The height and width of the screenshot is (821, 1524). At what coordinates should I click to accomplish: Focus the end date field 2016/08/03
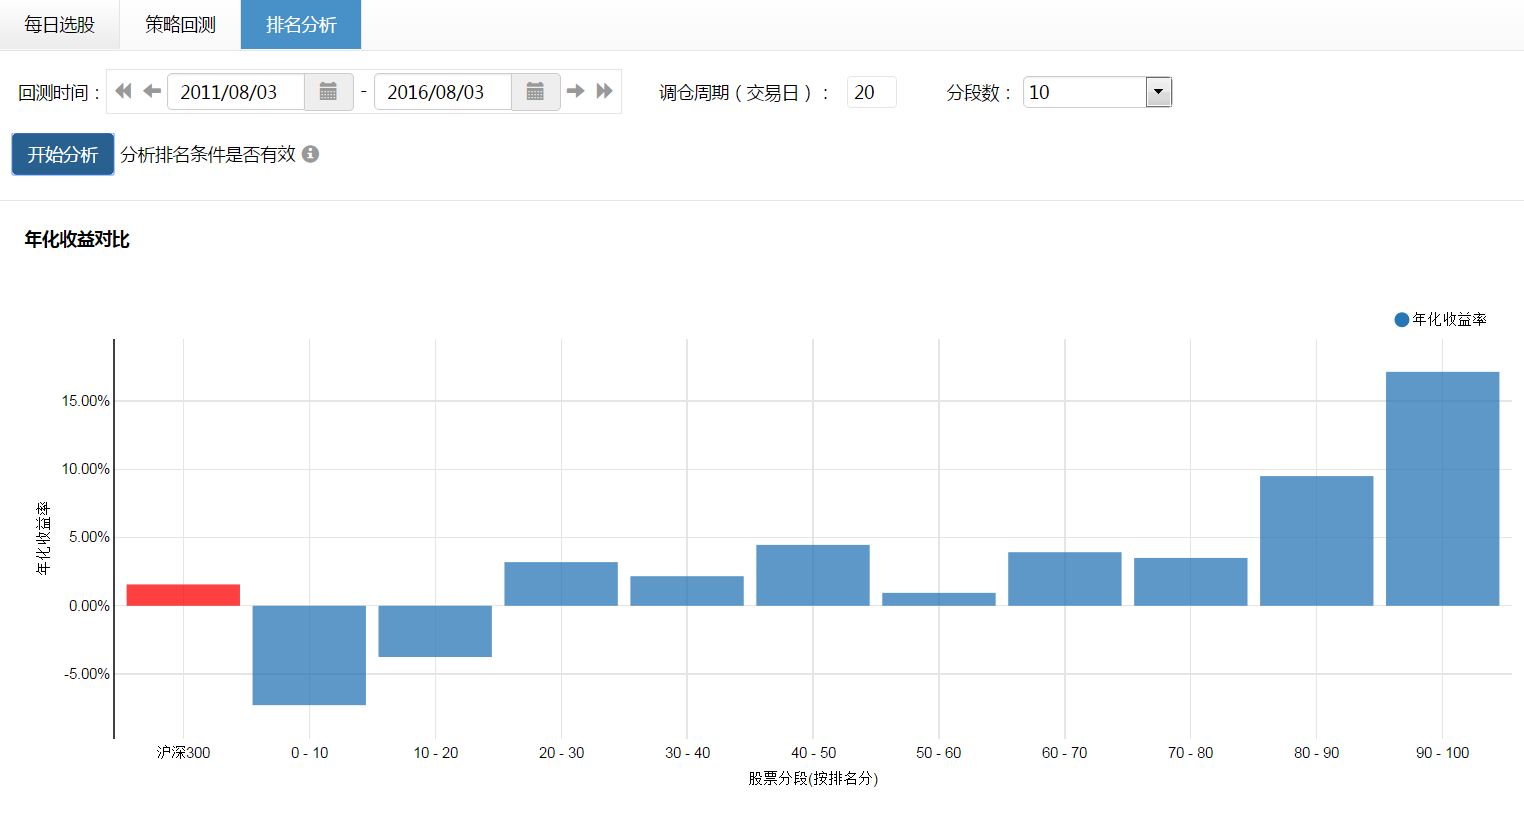443,92
